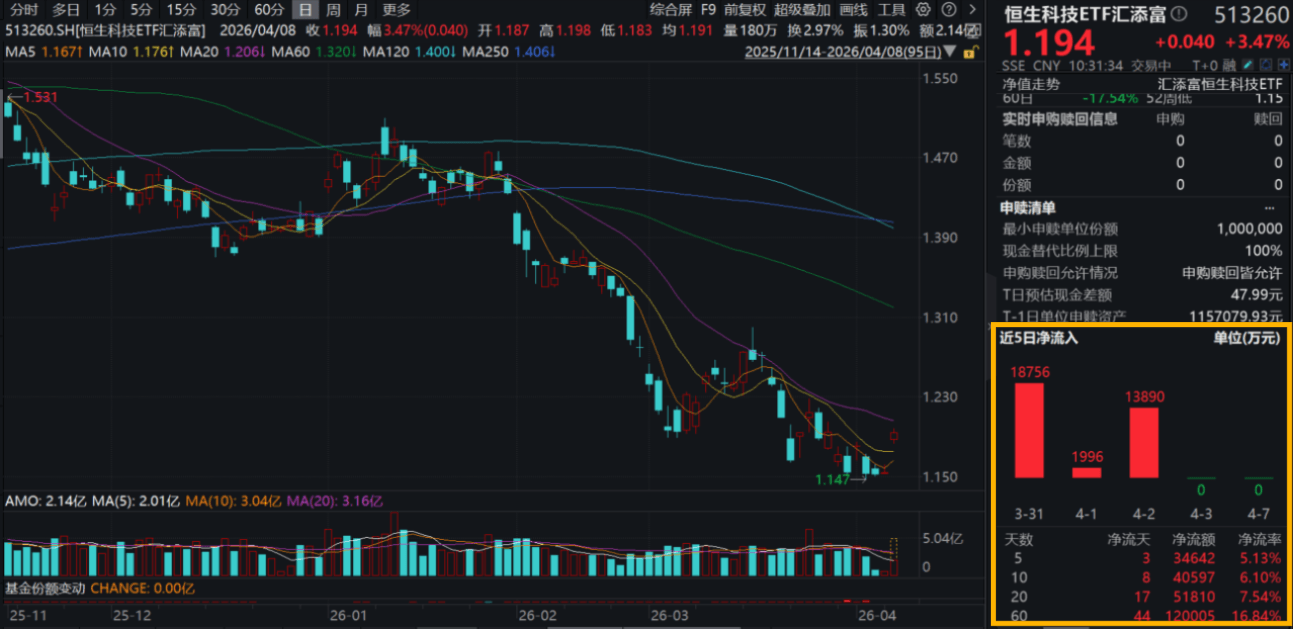Viewport: 1293px width, 629px height.
Task: Select the 月 monthly chart tab
Action: (362, 9)
